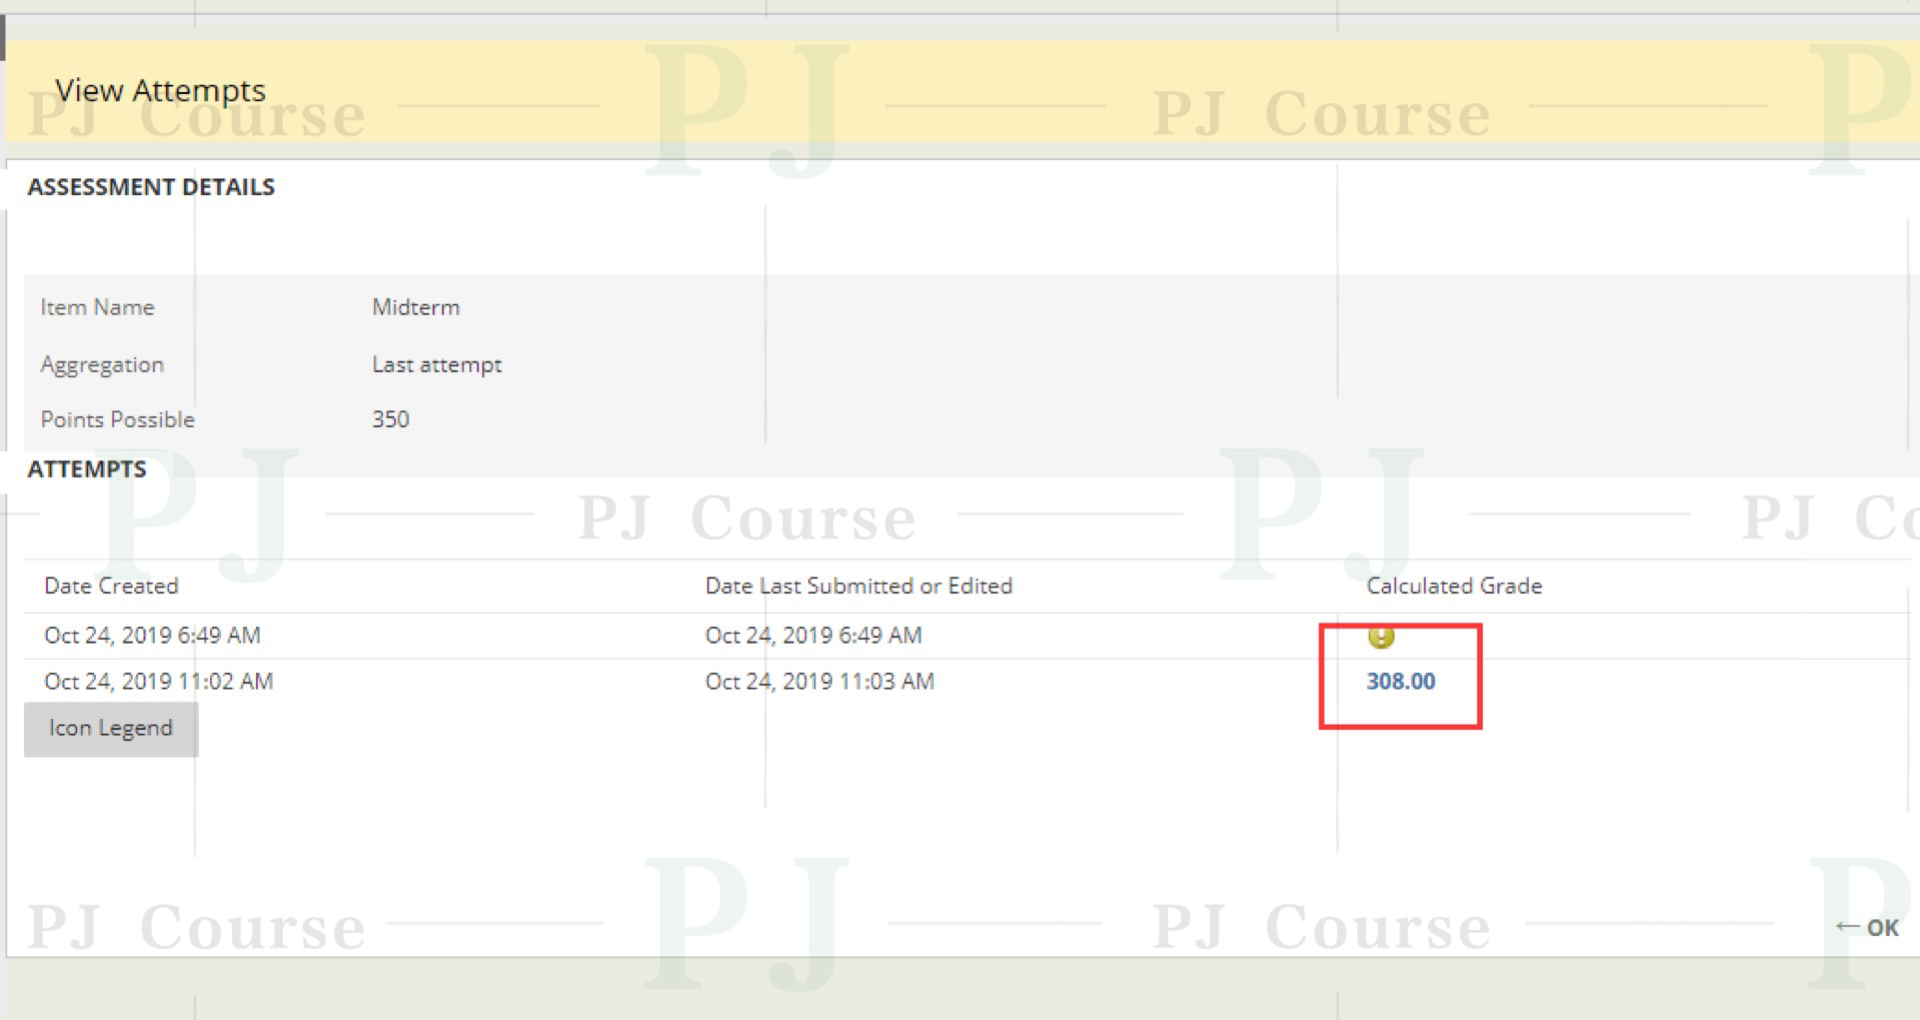The height and width of the screenshot is (1020, 1920).
Task: Select the Midterm item name value
Action: (416, 308)
